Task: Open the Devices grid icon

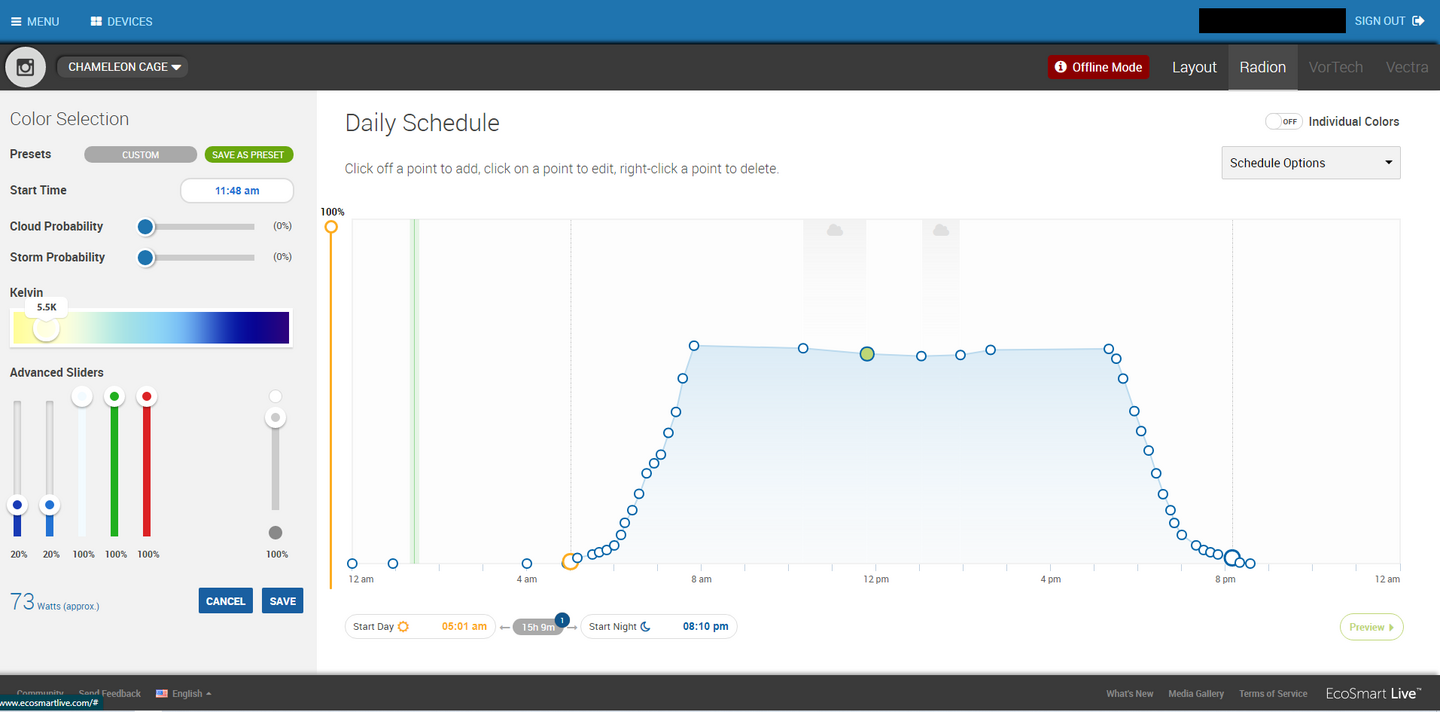Action: point(96,21)
